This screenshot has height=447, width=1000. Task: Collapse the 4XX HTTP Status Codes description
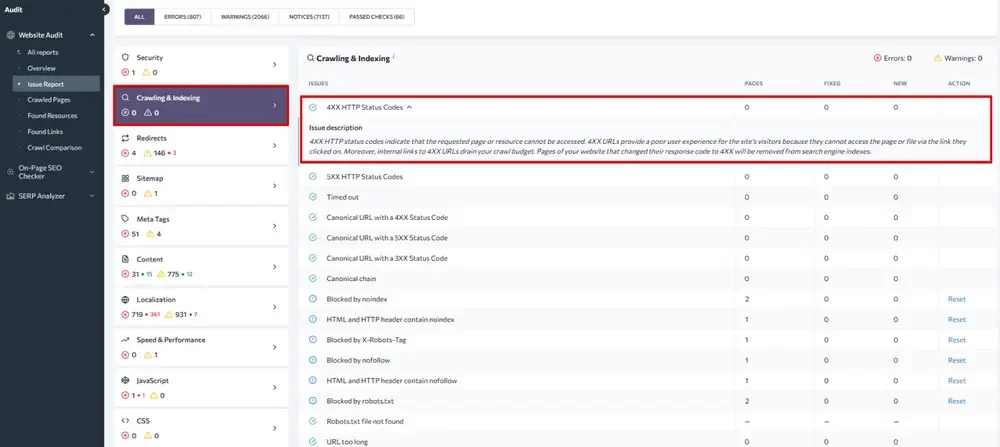(409, 108)
